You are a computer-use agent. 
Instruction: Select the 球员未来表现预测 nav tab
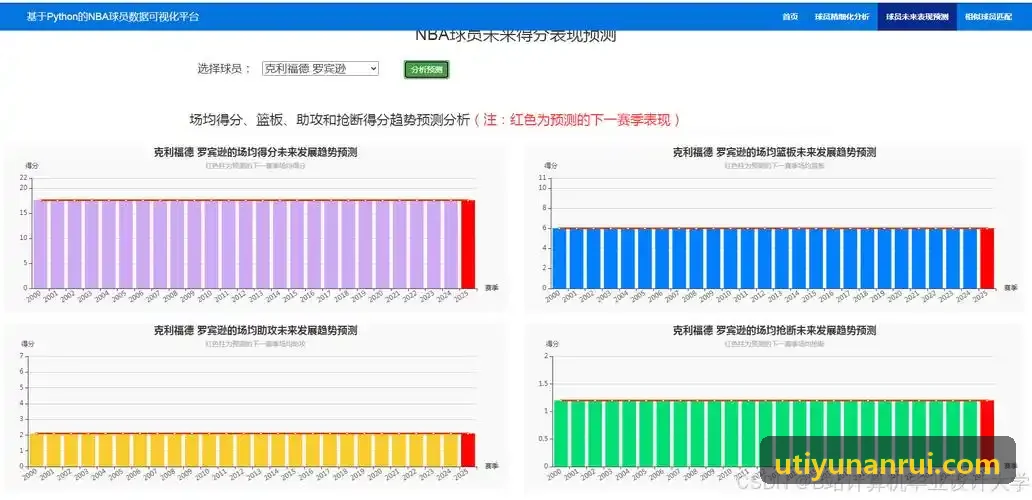coord(917,17)
